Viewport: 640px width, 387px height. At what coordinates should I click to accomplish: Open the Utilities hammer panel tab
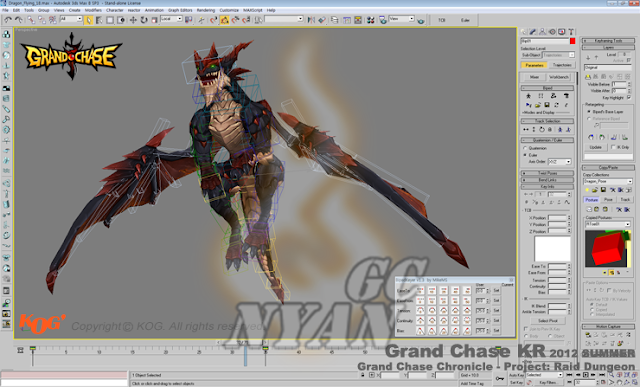tap(571, 31)
